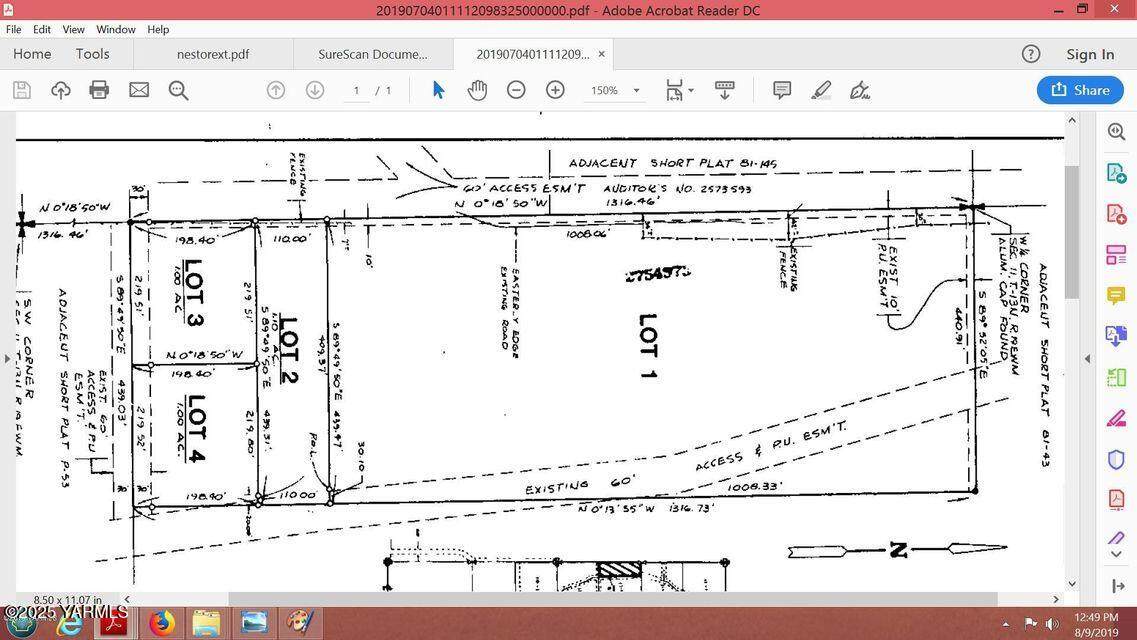1137x640 pixels.
Task: Click the Zoom Out minus icon
Action: (516, 90)
